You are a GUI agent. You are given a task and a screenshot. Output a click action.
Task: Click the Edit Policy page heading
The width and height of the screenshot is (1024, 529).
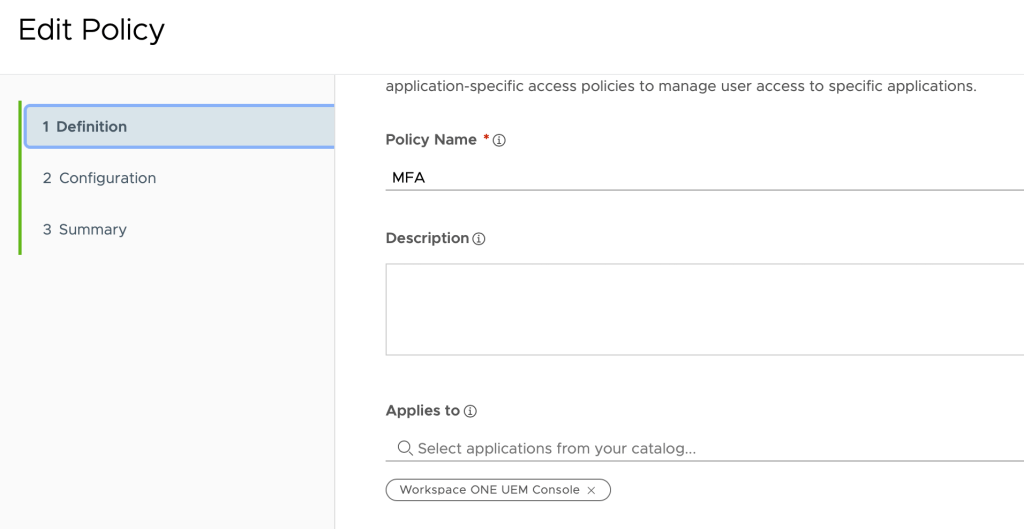coord(91,30)
